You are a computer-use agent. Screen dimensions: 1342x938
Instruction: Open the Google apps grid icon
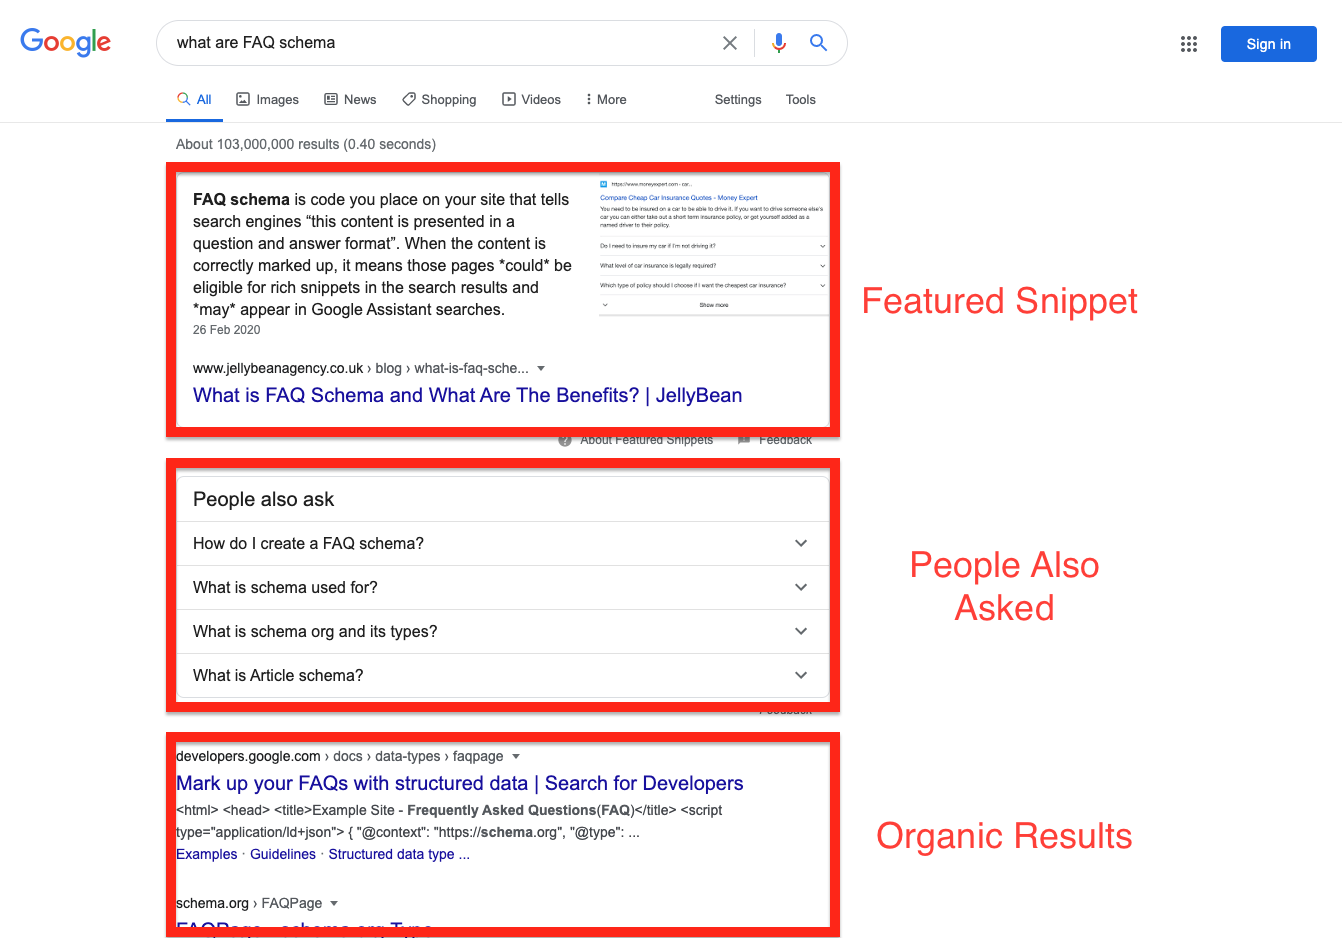(x=1189, y=44)
